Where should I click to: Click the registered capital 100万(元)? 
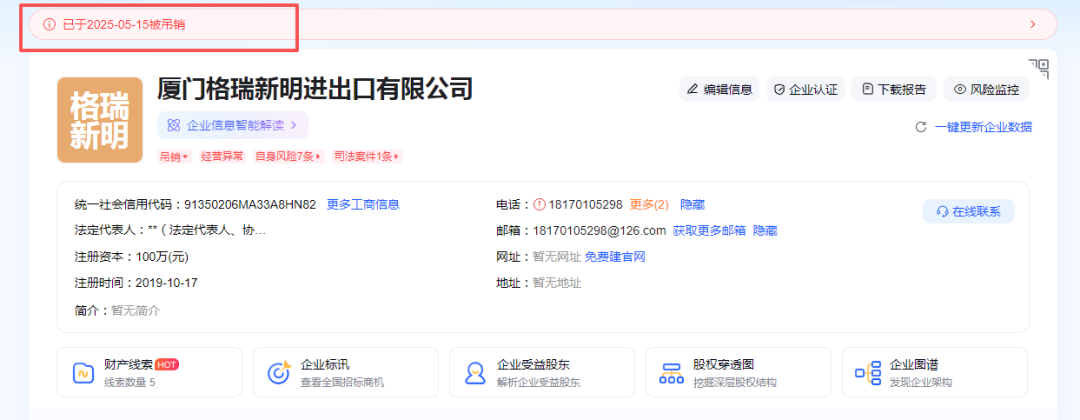(163, 257)
